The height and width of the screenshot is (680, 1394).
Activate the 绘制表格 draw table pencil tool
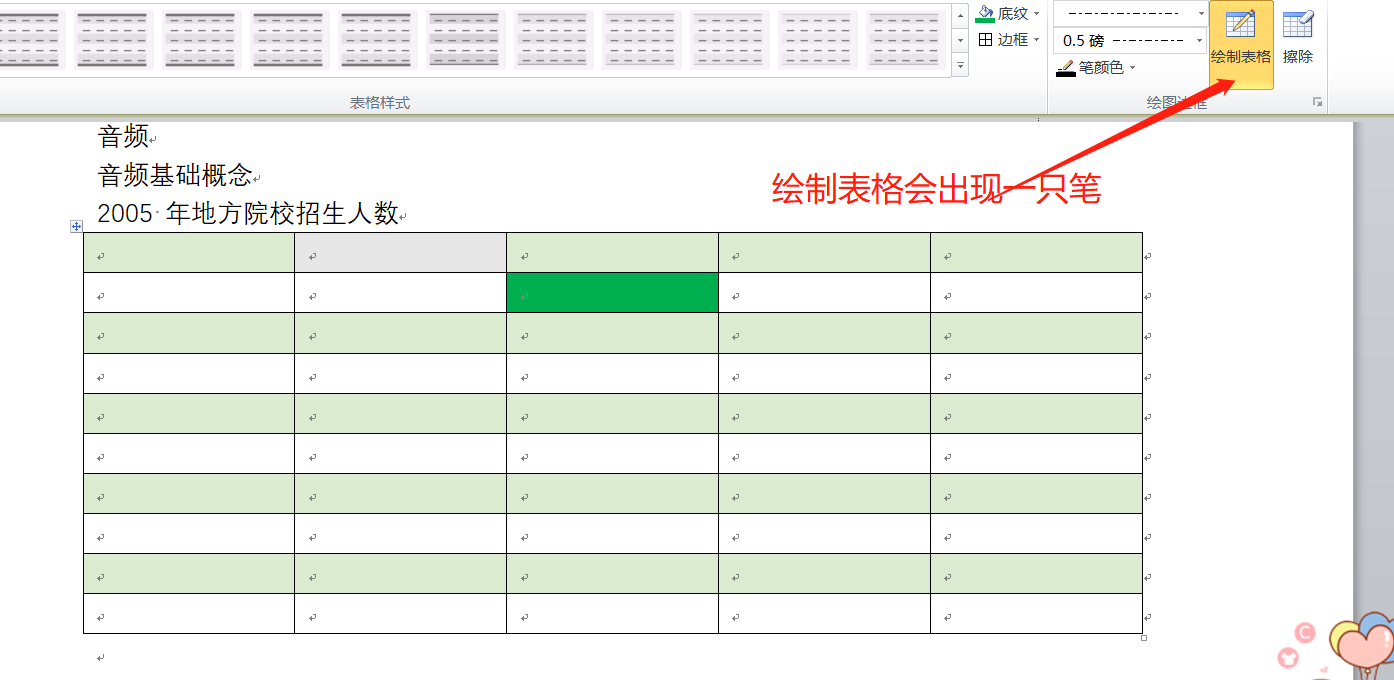pos(1241,40)
